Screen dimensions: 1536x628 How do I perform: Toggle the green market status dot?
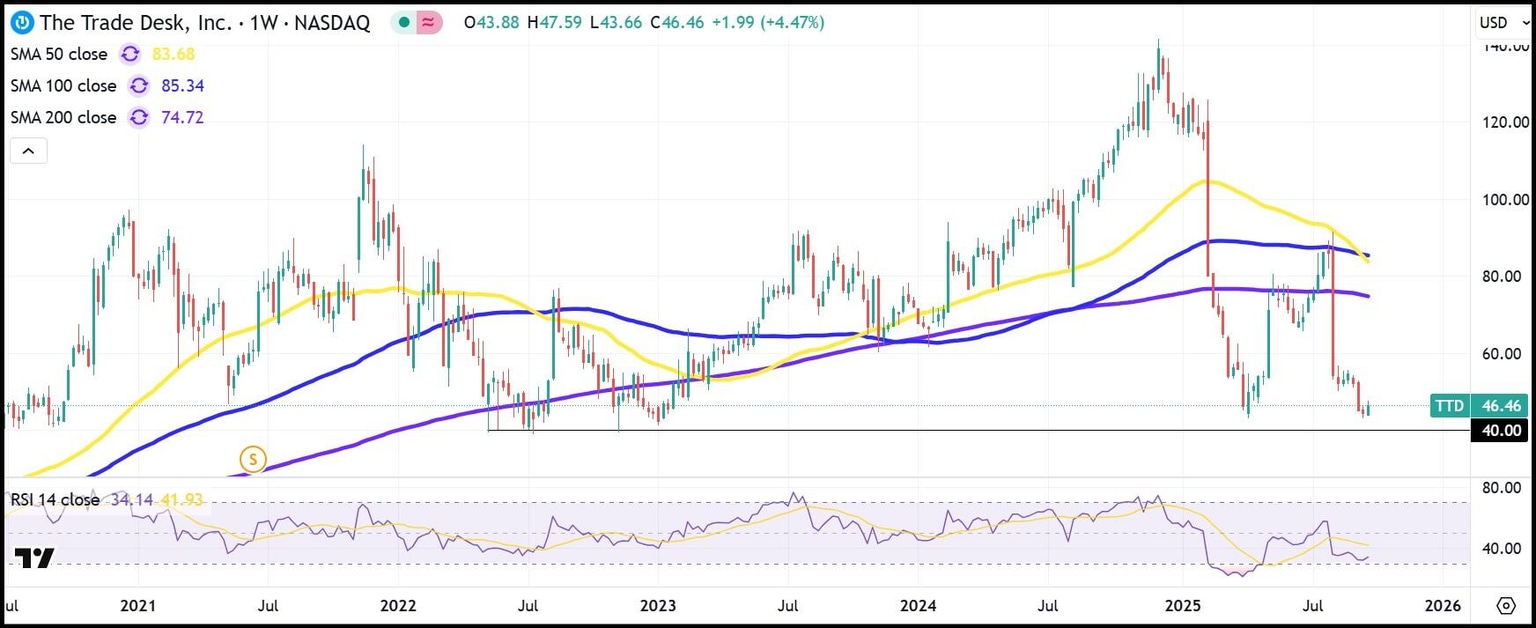[x=403, y=22]
